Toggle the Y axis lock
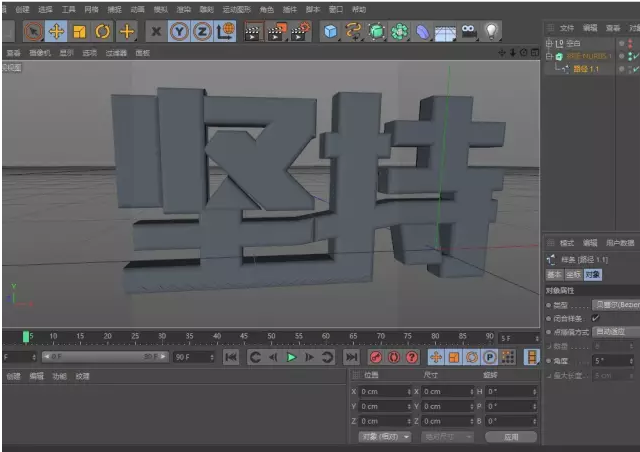The height and width of the screenshot is (452, 640). pos(179,32)
